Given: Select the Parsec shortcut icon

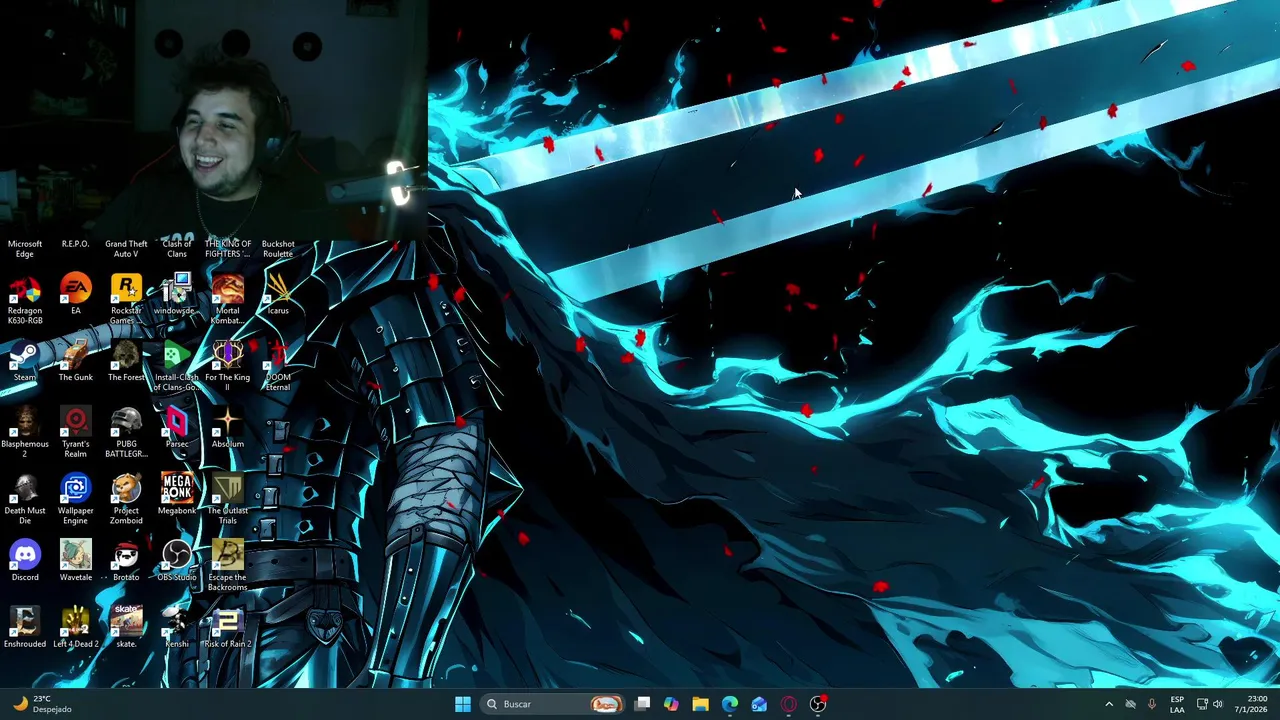Looking at the screenshot, I should pyautogui.click(x=177, y=423).
